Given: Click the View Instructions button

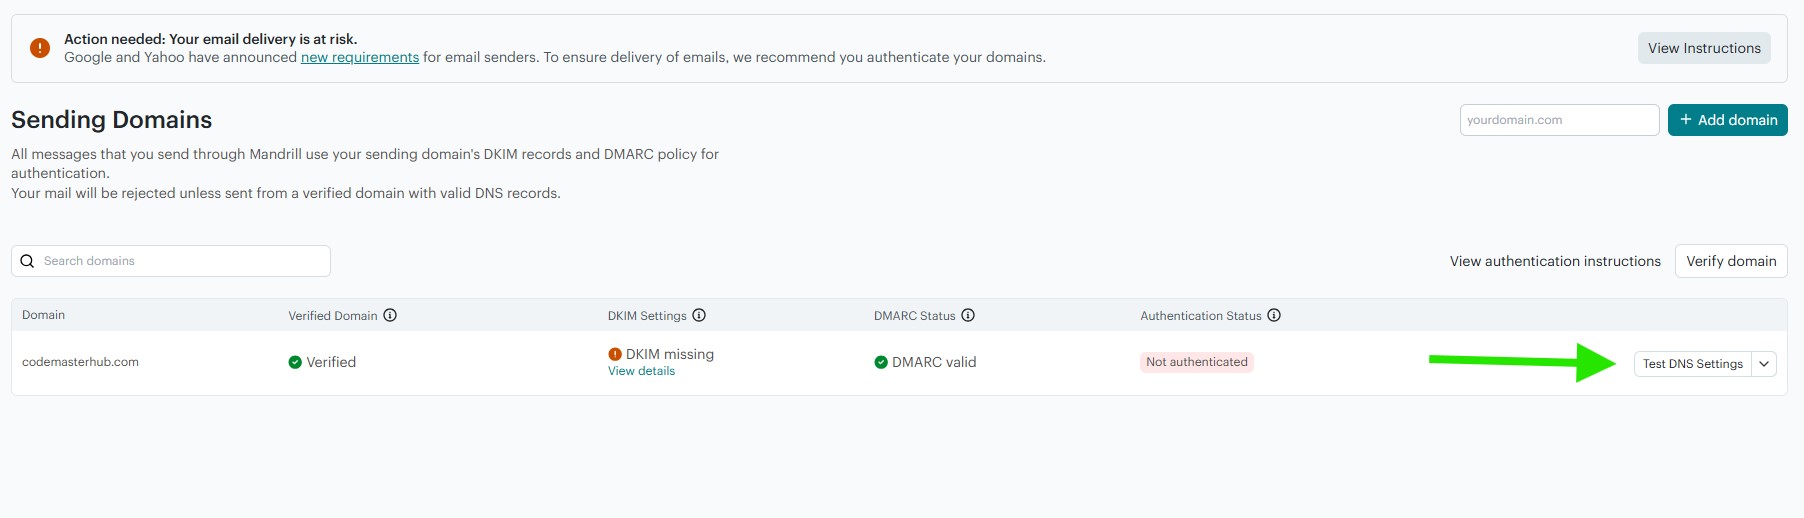Looking at the screenshot, I should pos(1704,48).
